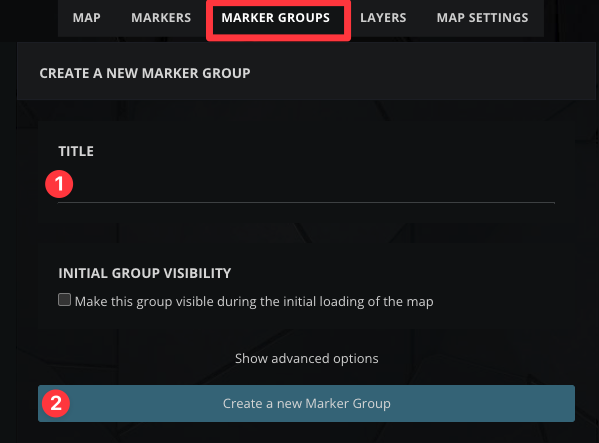Open the MAP tab
The width and height of the screenshot is (599, 443).
tap(87, 18)
